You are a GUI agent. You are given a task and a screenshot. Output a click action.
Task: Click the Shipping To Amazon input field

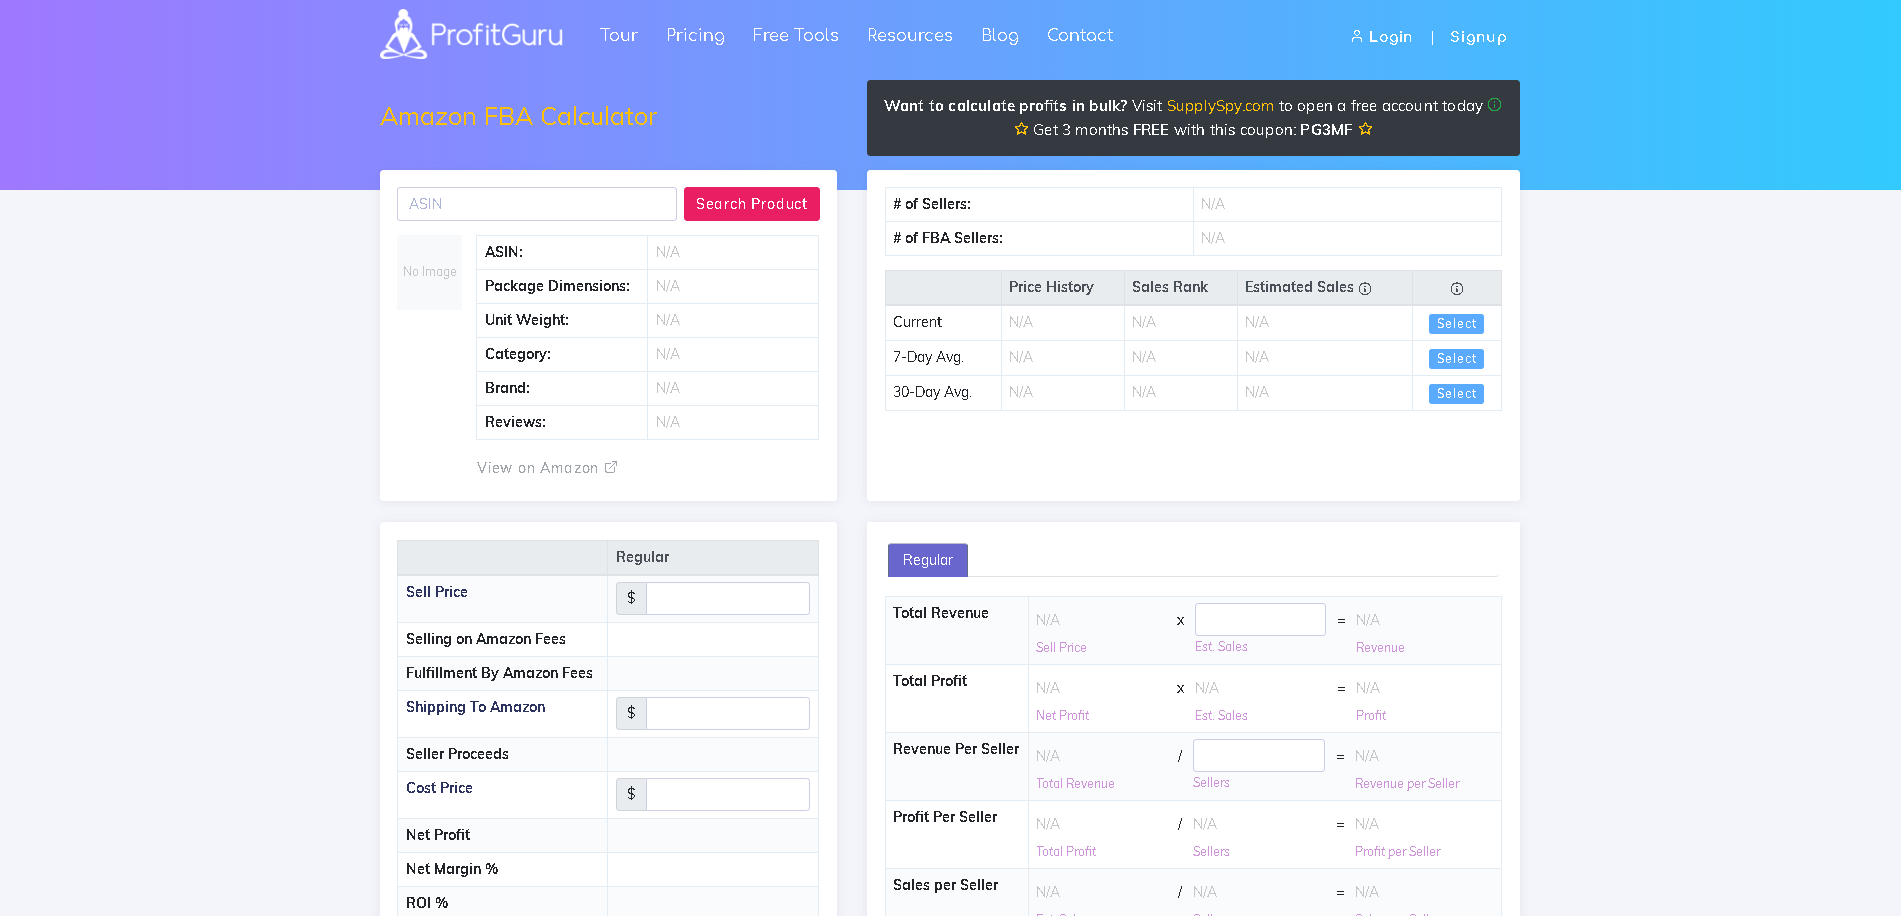(x=728, y=713)
